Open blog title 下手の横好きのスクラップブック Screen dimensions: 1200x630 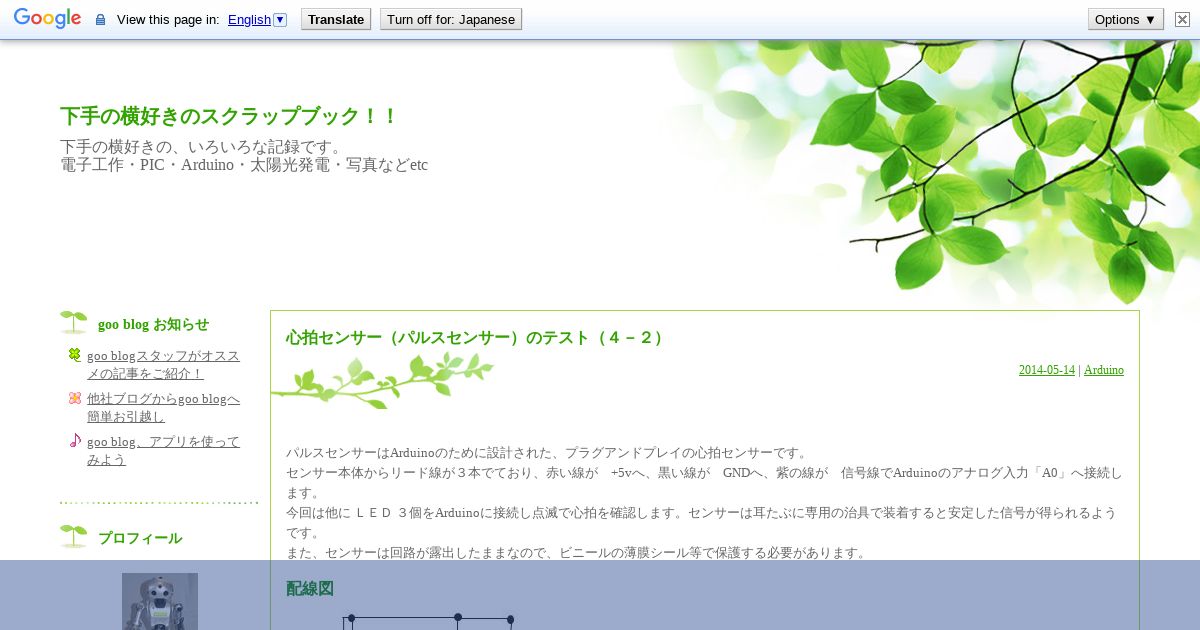click(229, 116)
